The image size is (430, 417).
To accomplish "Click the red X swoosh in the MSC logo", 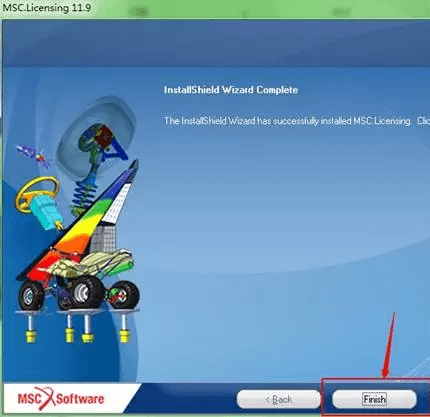I will 46,398.
